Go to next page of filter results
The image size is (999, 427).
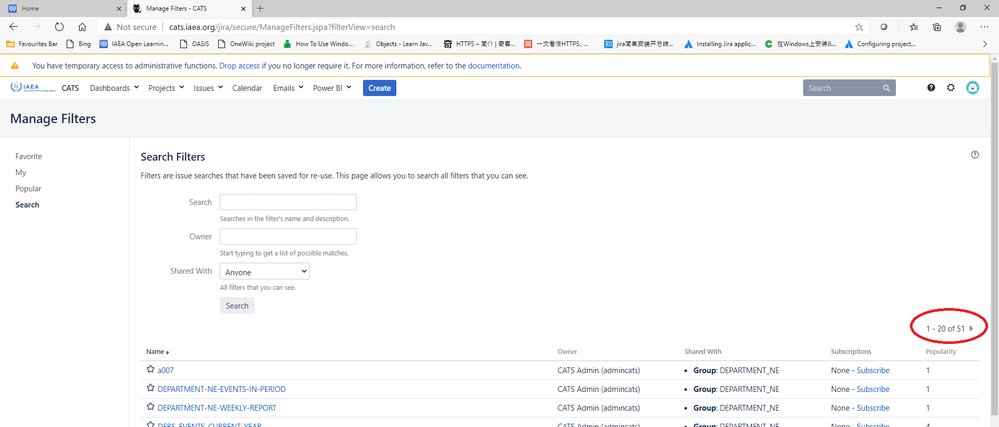click(971, 328)
